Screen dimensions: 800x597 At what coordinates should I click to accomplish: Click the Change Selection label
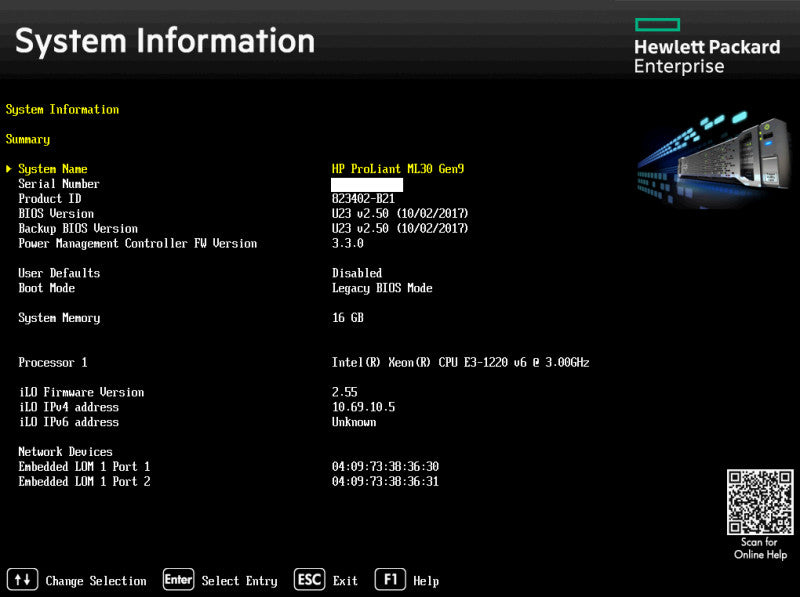[96, 581]
